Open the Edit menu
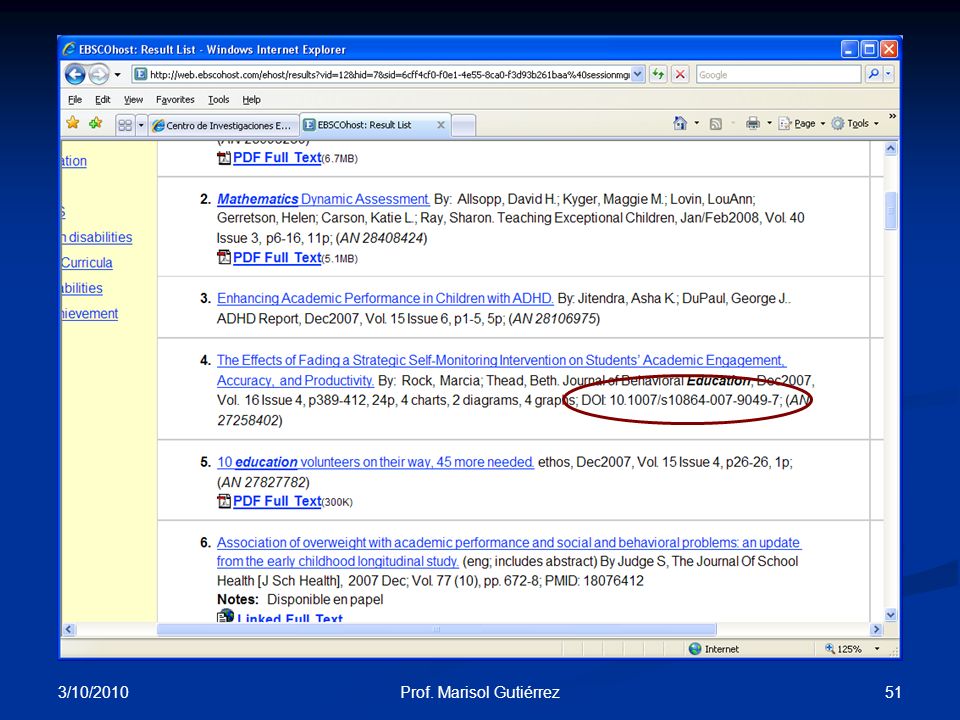Viewport: 960px width, 720px height. click(x=102, y=100)
